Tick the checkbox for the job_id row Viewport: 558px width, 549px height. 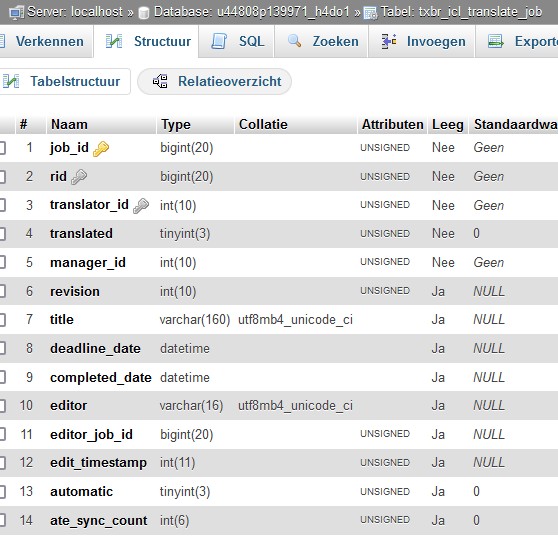pos(2,148)
